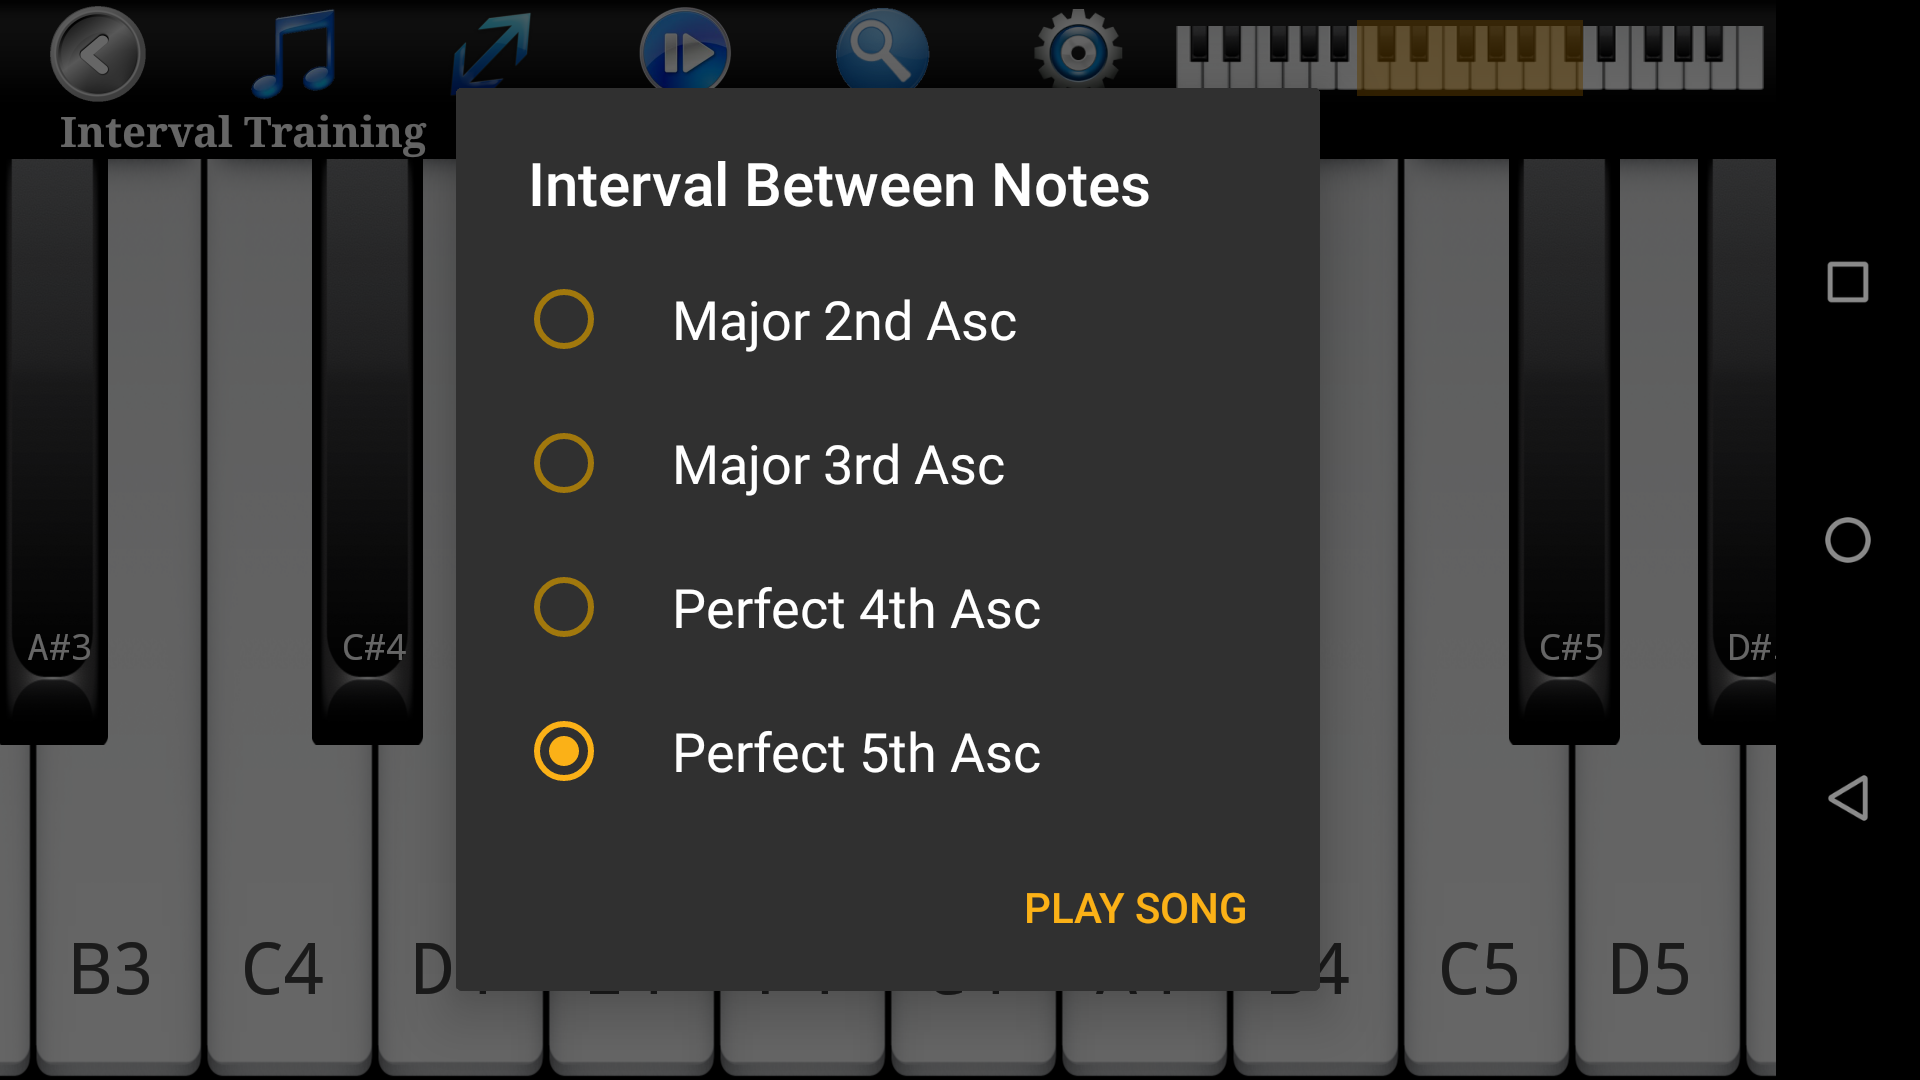Select the Major 2nd Asc radio button
Image resolution: width=1920 pixels, height=1080 pixels.
pyautogui.click(x=558, y=319)
